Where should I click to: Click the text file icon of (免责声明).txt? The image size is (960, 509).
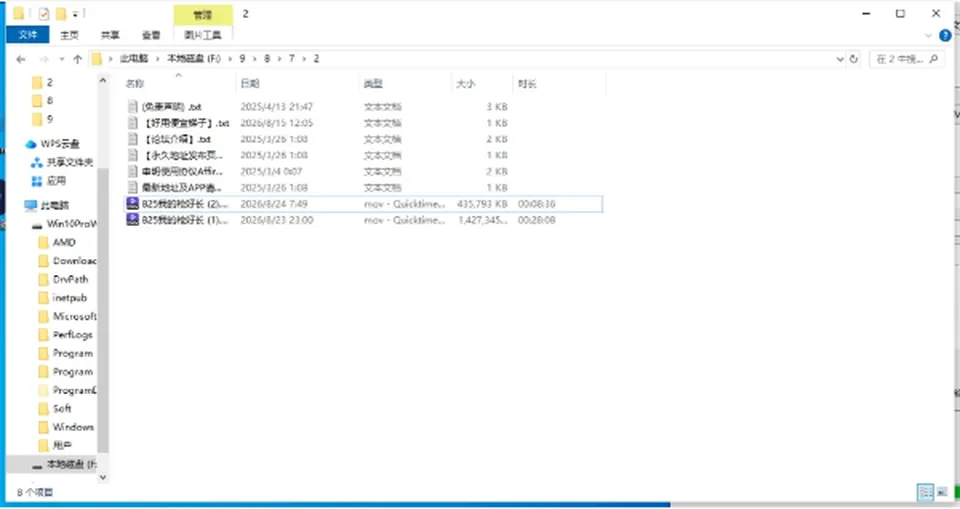pos(132,107)
